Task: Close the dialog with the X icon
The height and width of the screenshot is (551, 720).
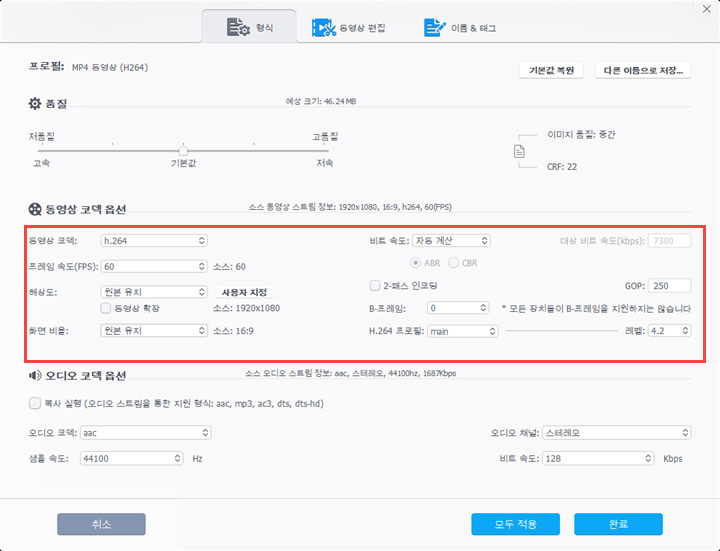Action: (x=705, y=8)
